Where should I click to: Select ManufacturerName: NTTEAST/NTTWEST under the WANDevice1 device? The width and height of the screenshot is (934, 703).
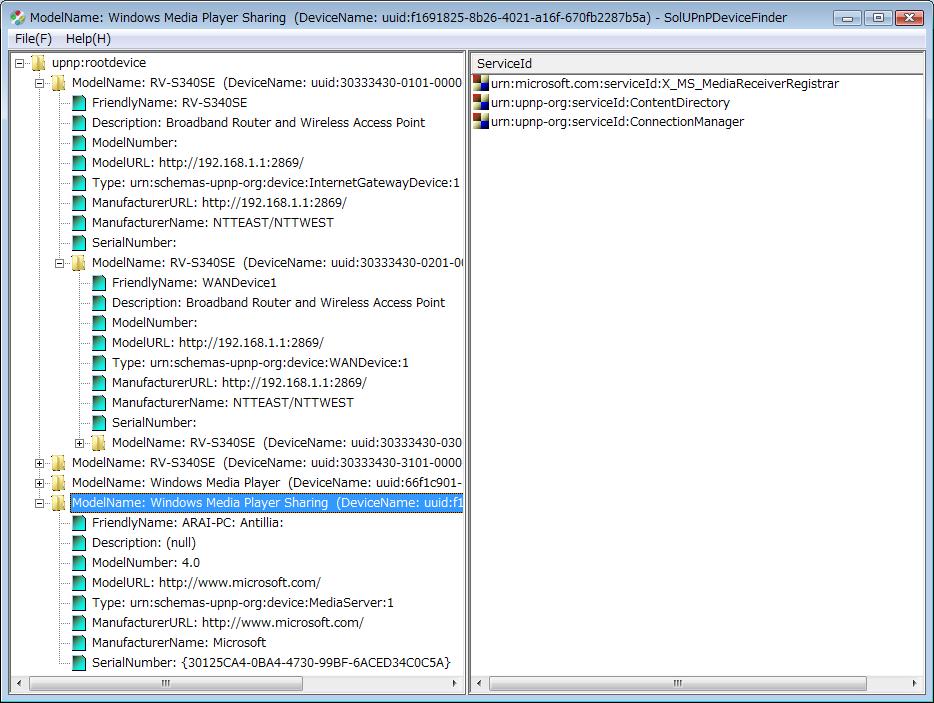point(233,403)
